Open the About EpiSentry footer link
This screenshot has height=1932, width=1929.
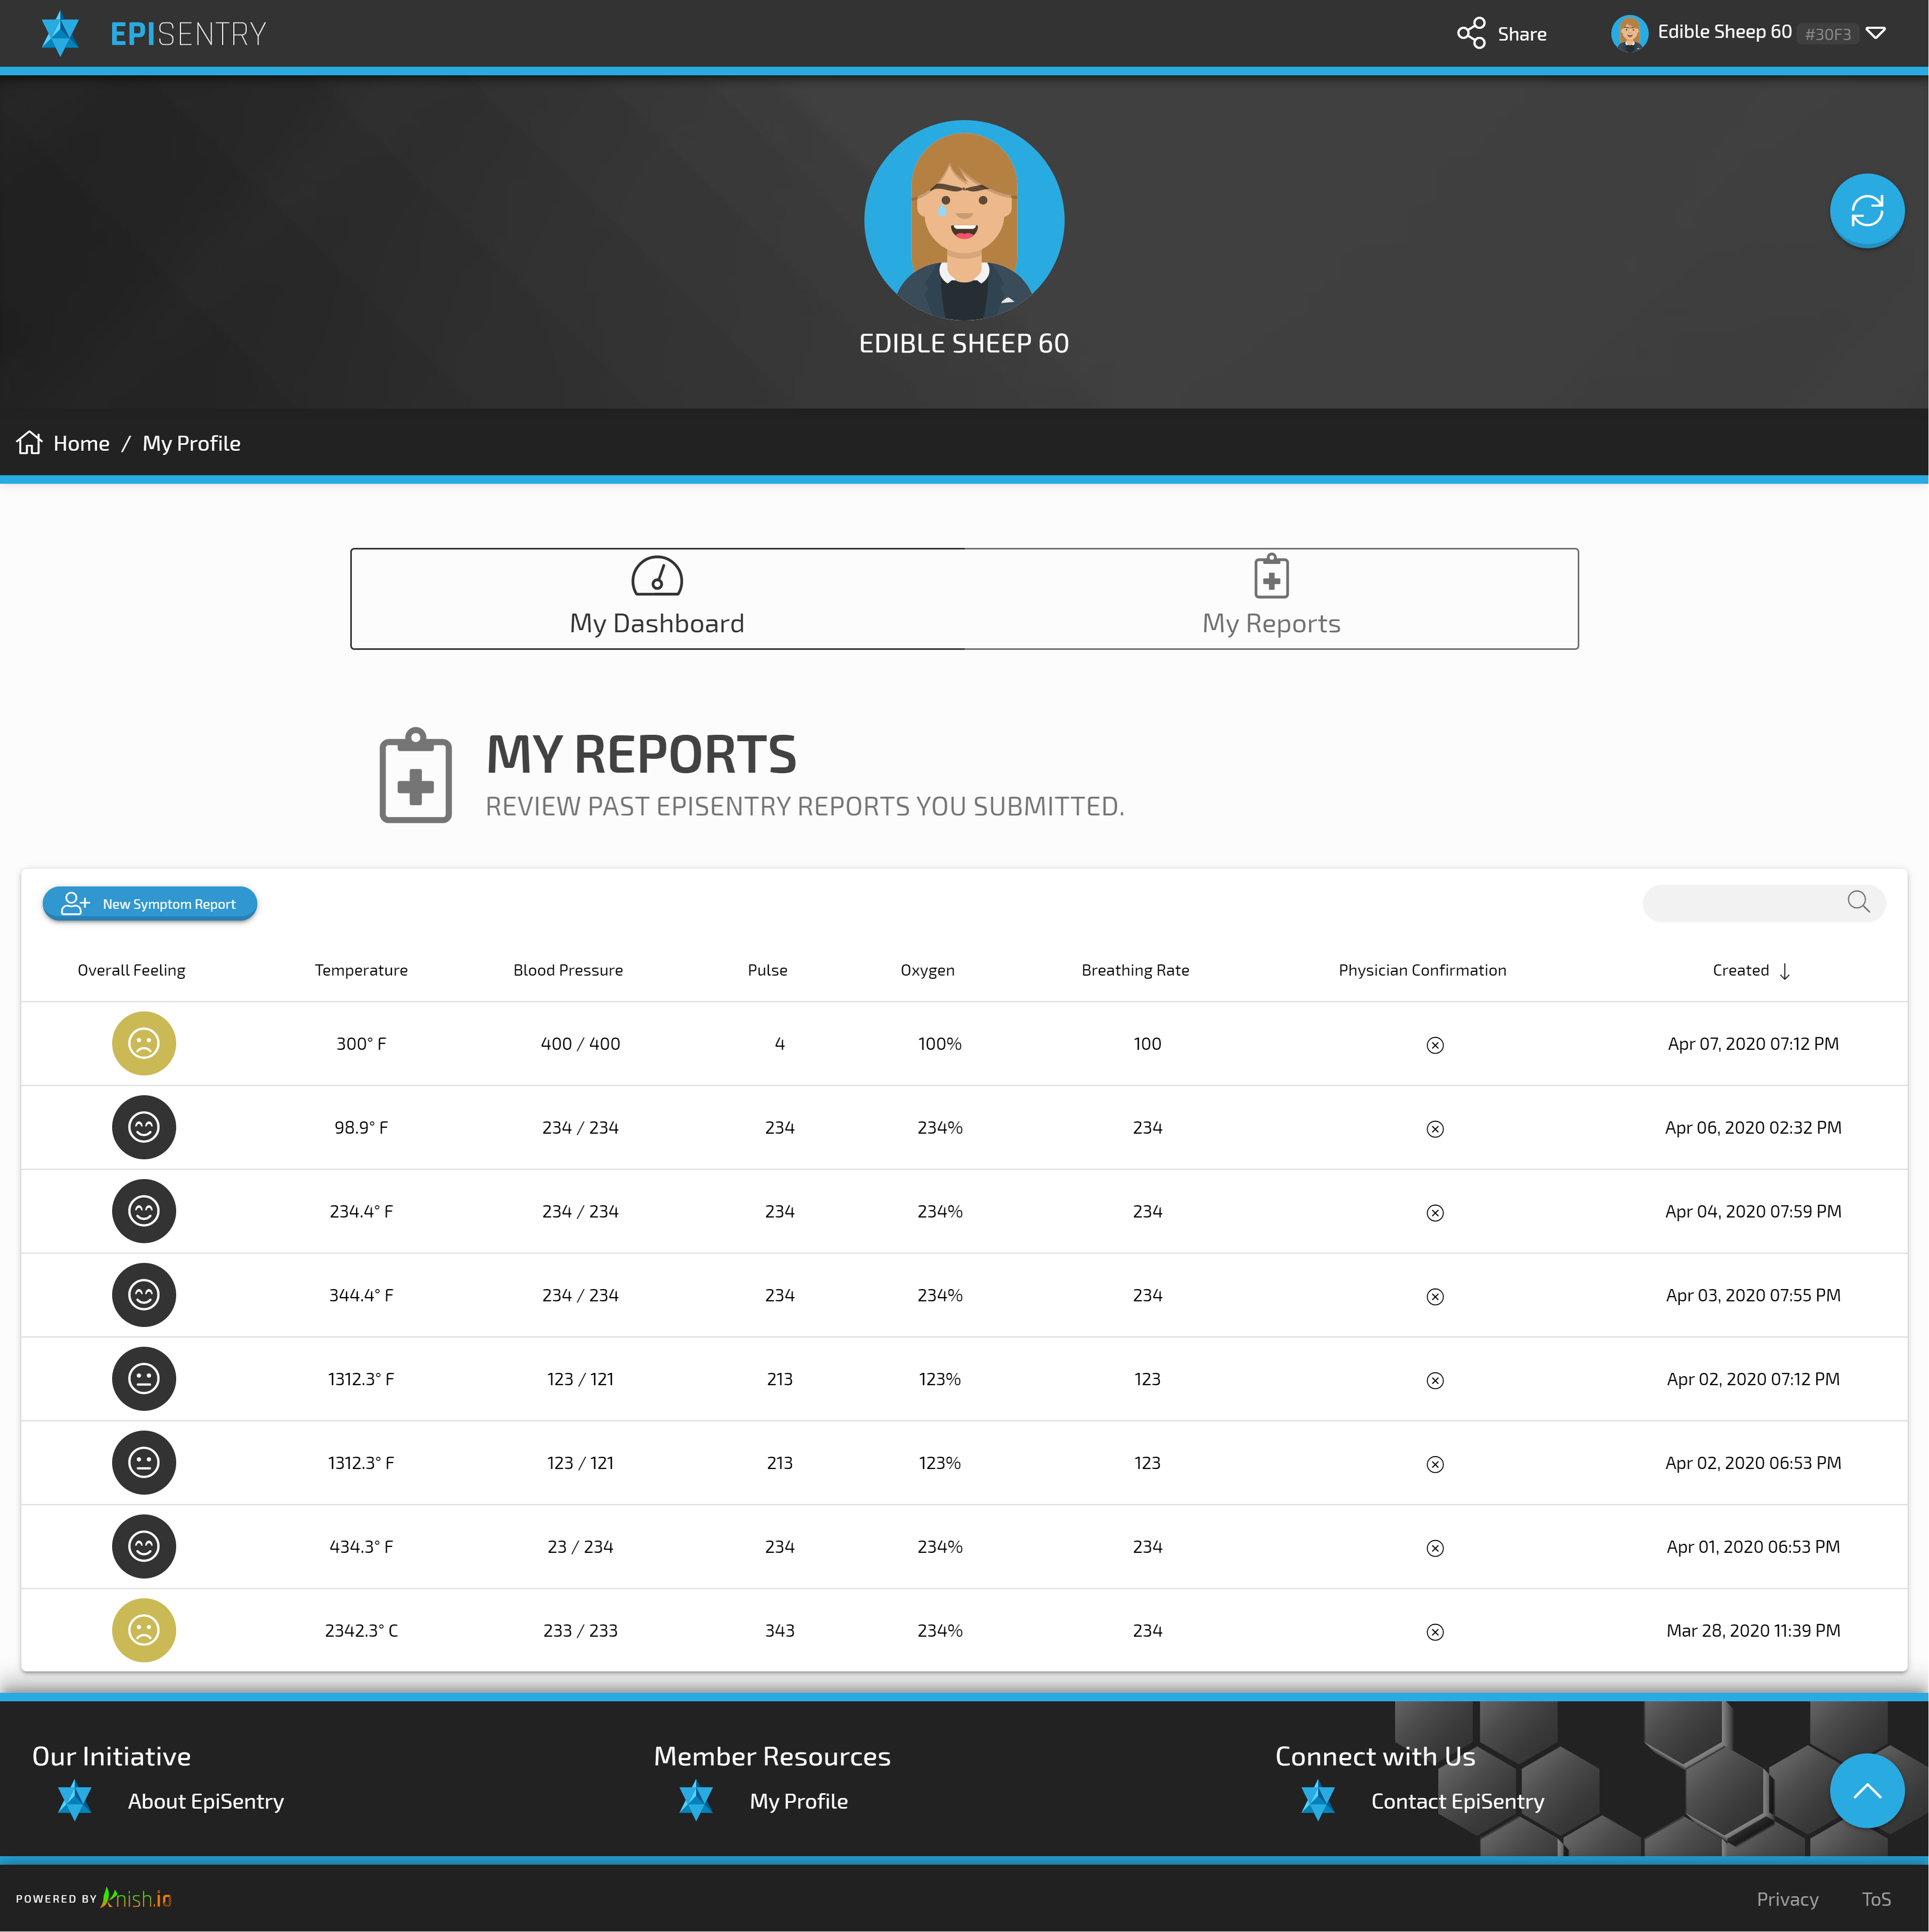click(x=206, y=1801)
